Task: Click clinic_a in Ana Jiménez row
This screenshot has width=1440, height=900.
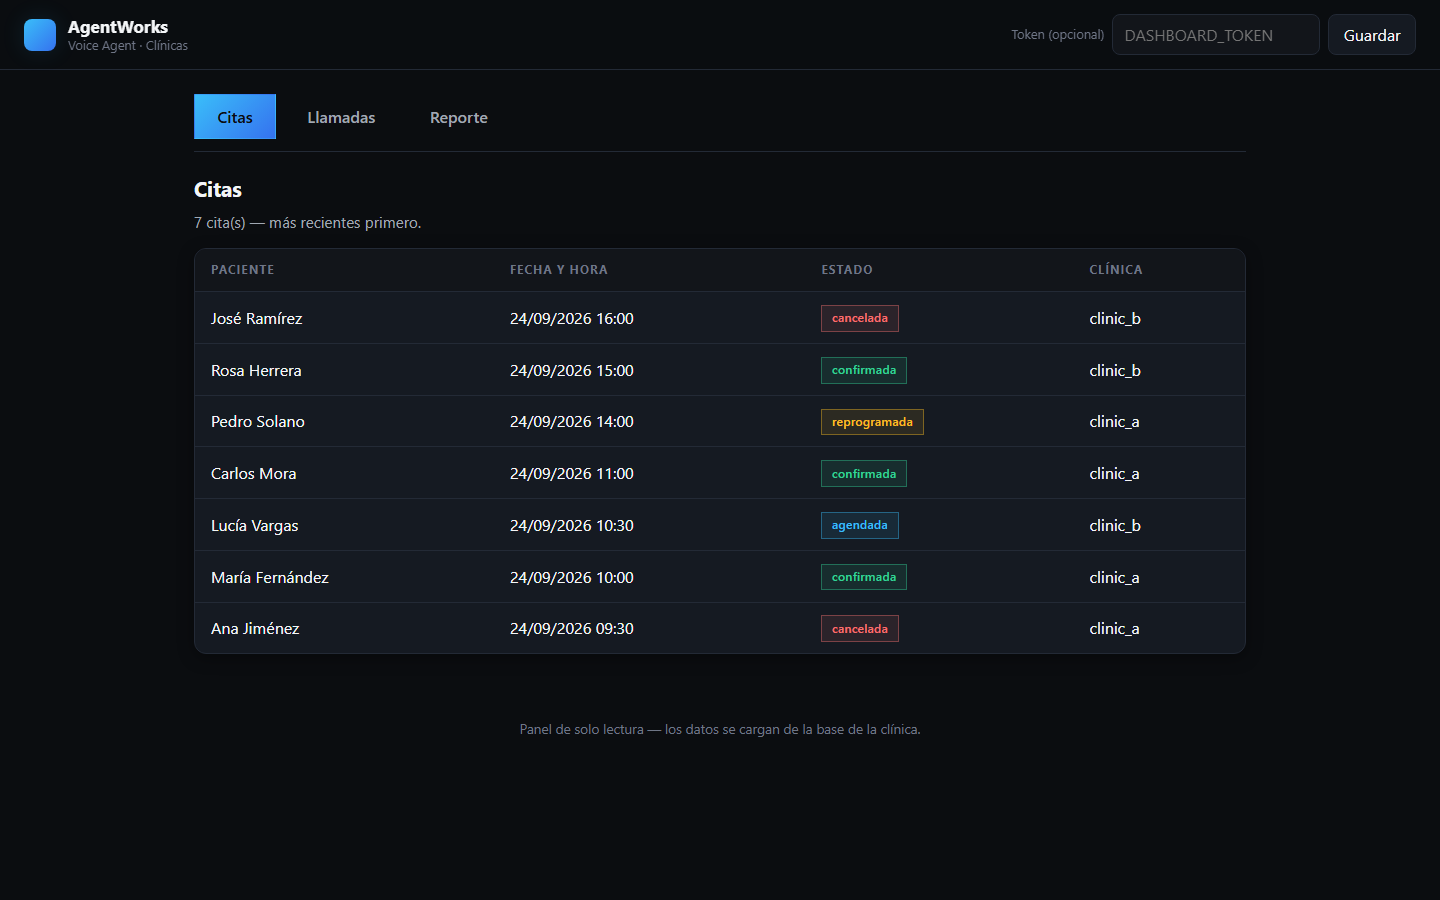Action: [1114, 628]
